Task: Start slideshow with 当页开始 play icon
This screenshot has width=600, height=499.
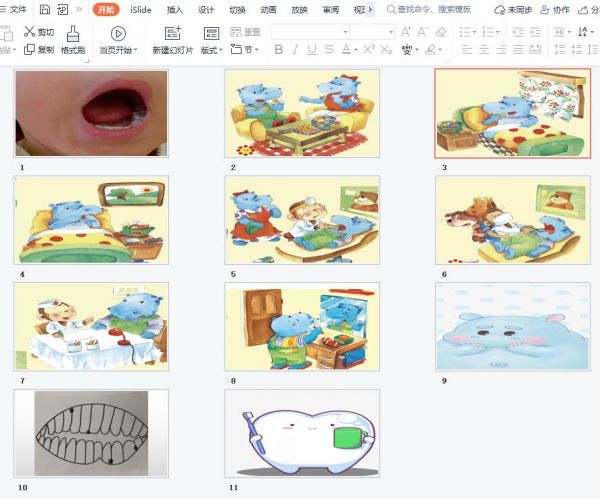Action: tap(118, 34)
